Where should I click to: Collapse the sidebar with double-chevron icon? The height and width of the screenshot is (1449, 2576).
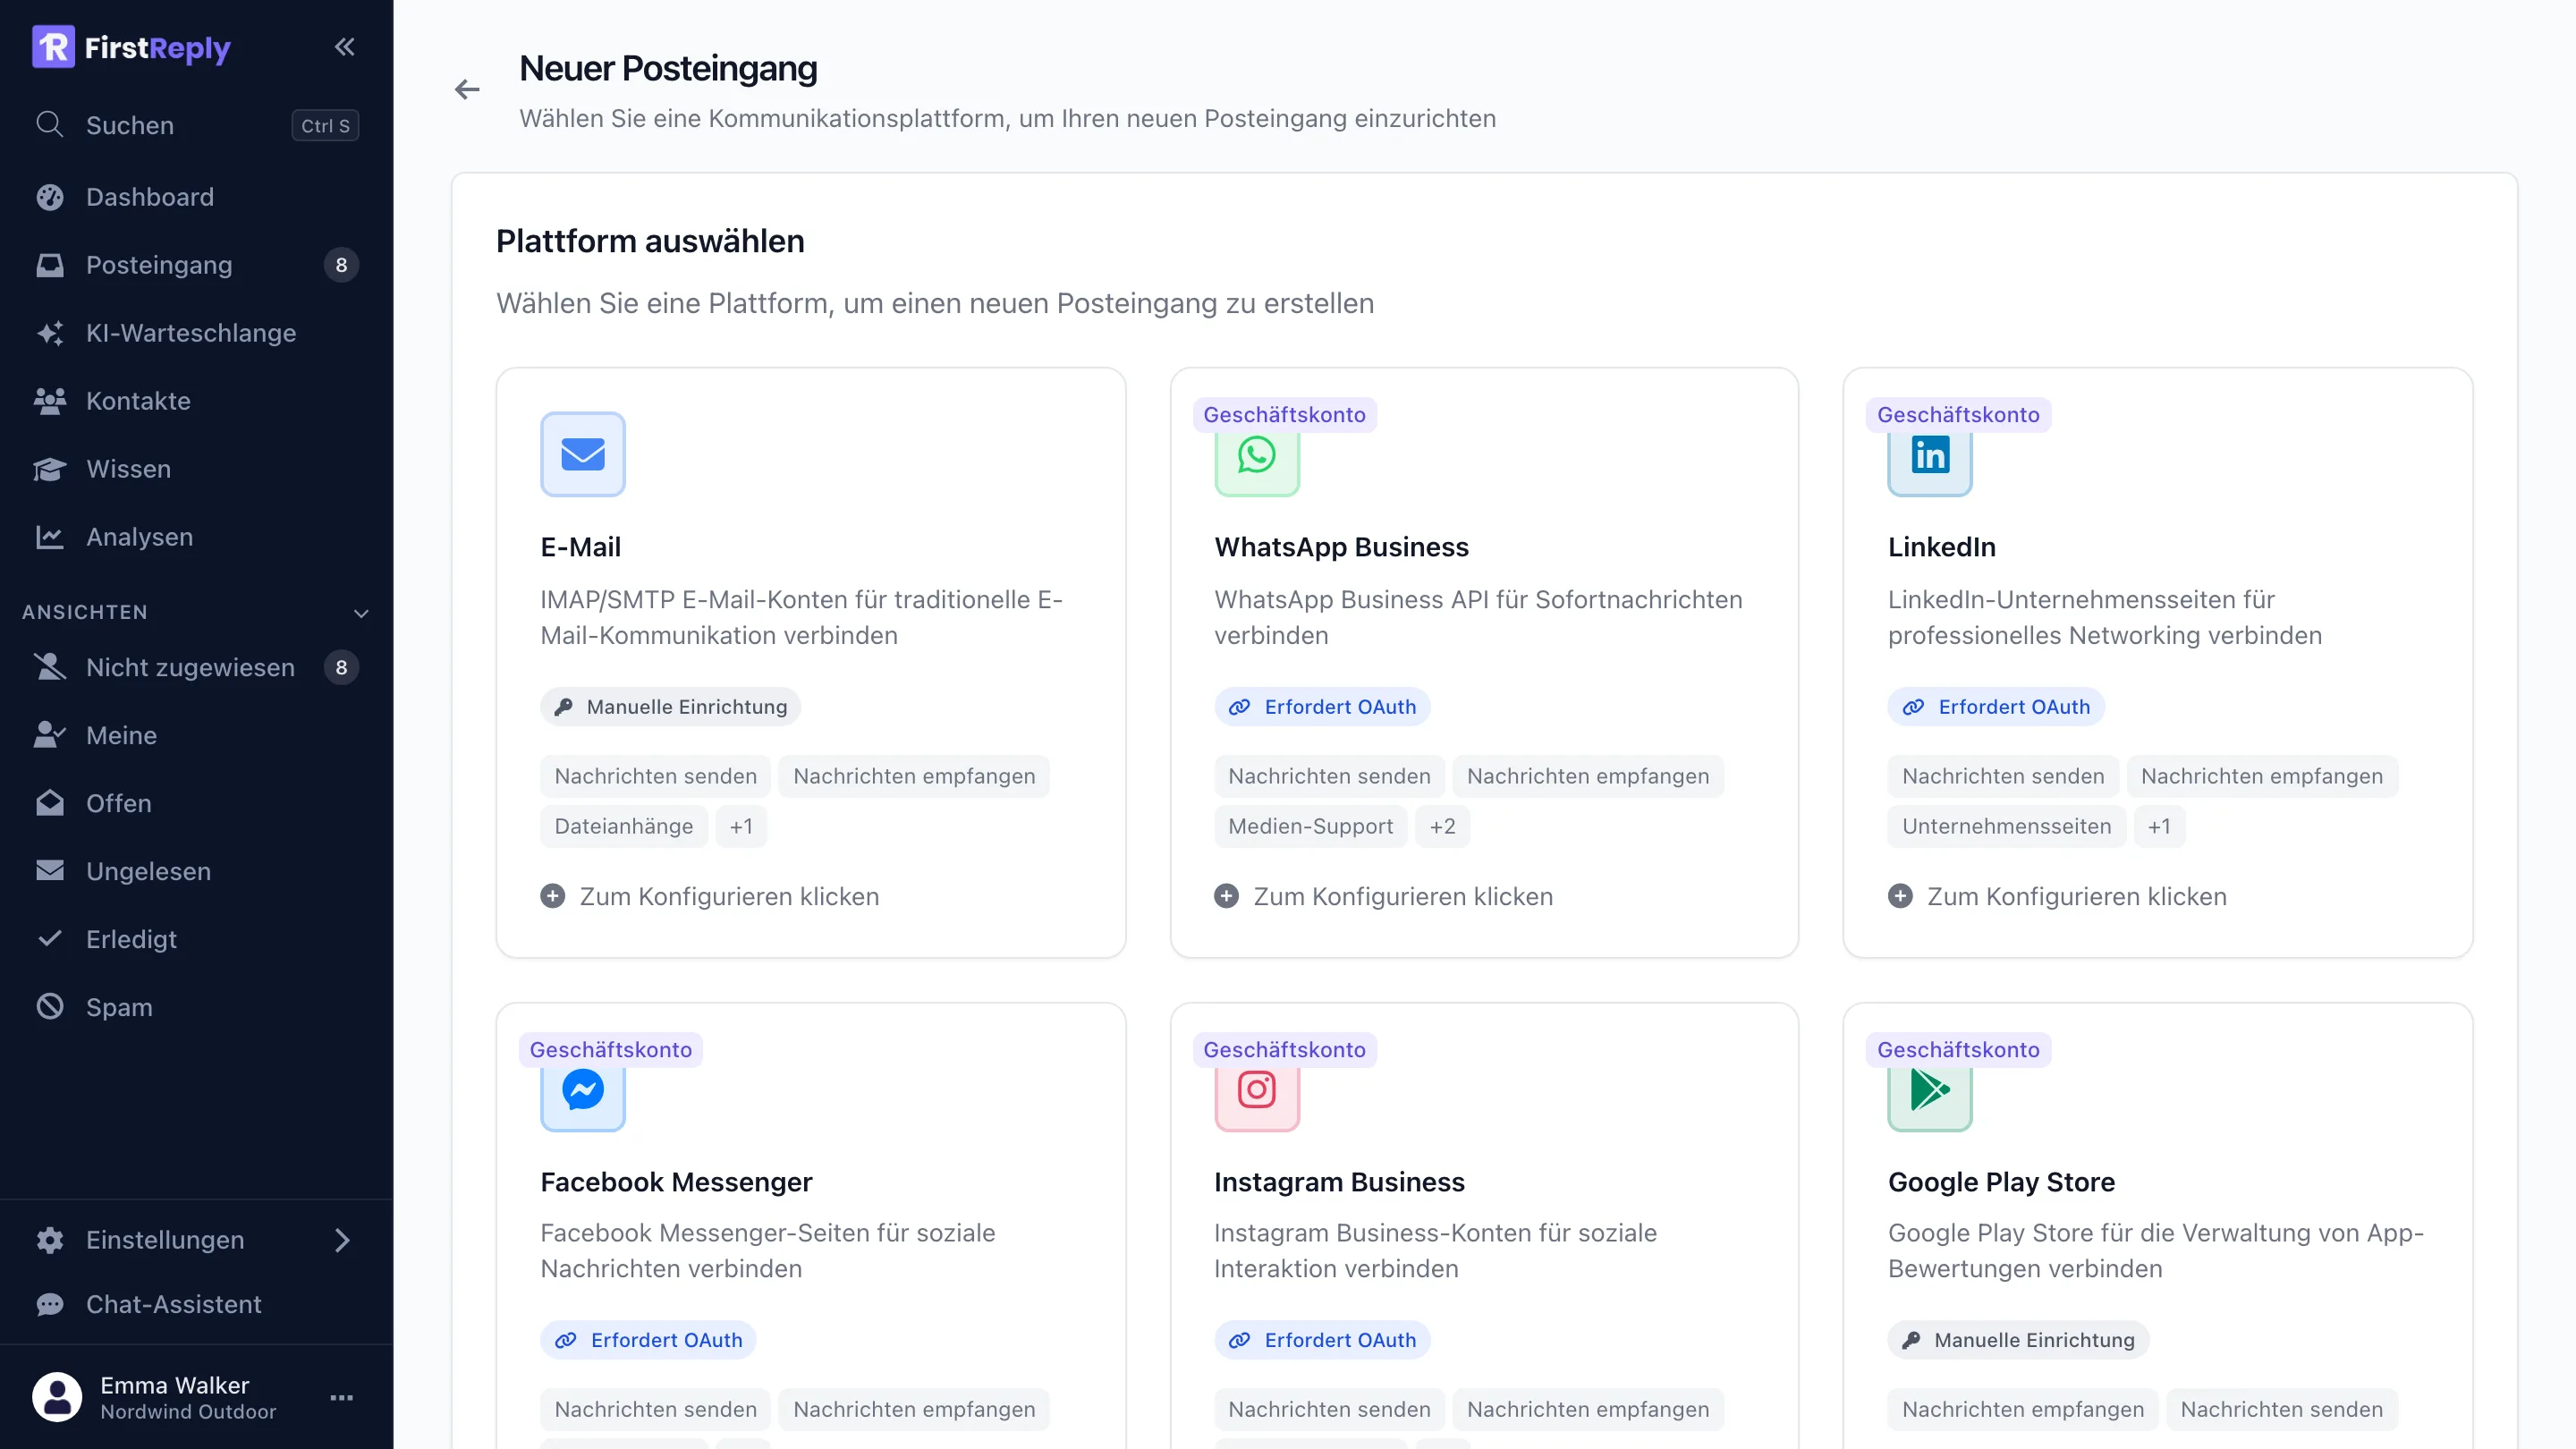(344, 47)
